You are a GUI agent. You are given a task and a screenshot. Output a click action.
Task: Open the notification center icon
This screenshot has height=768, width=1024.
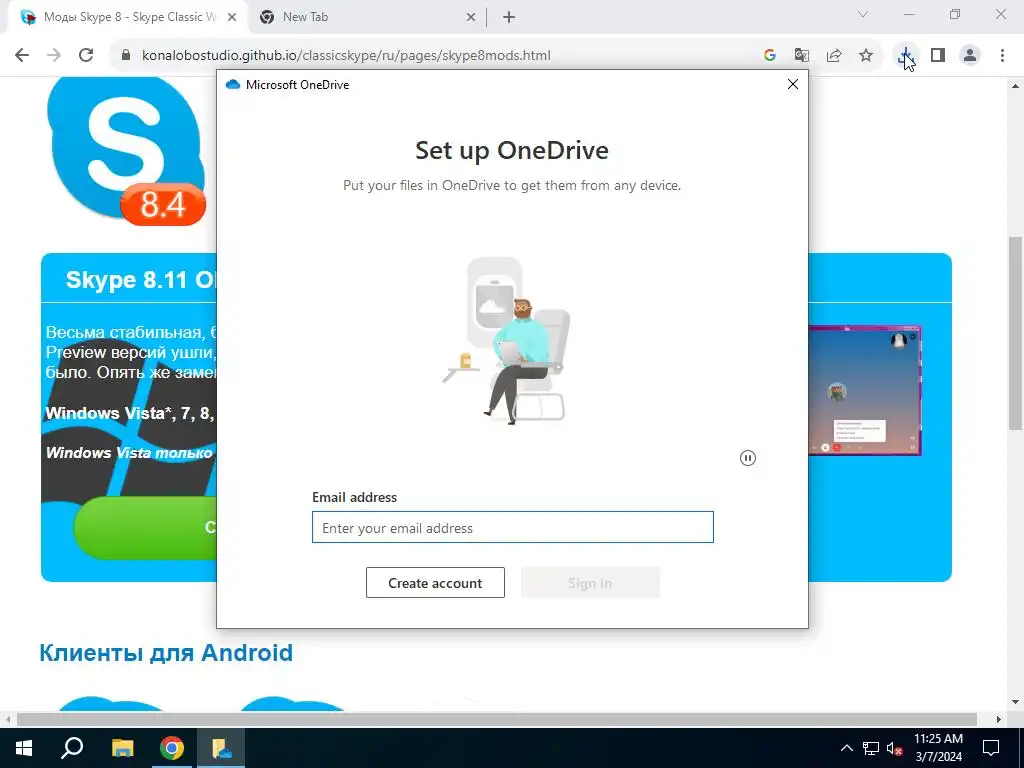[991, 748]
